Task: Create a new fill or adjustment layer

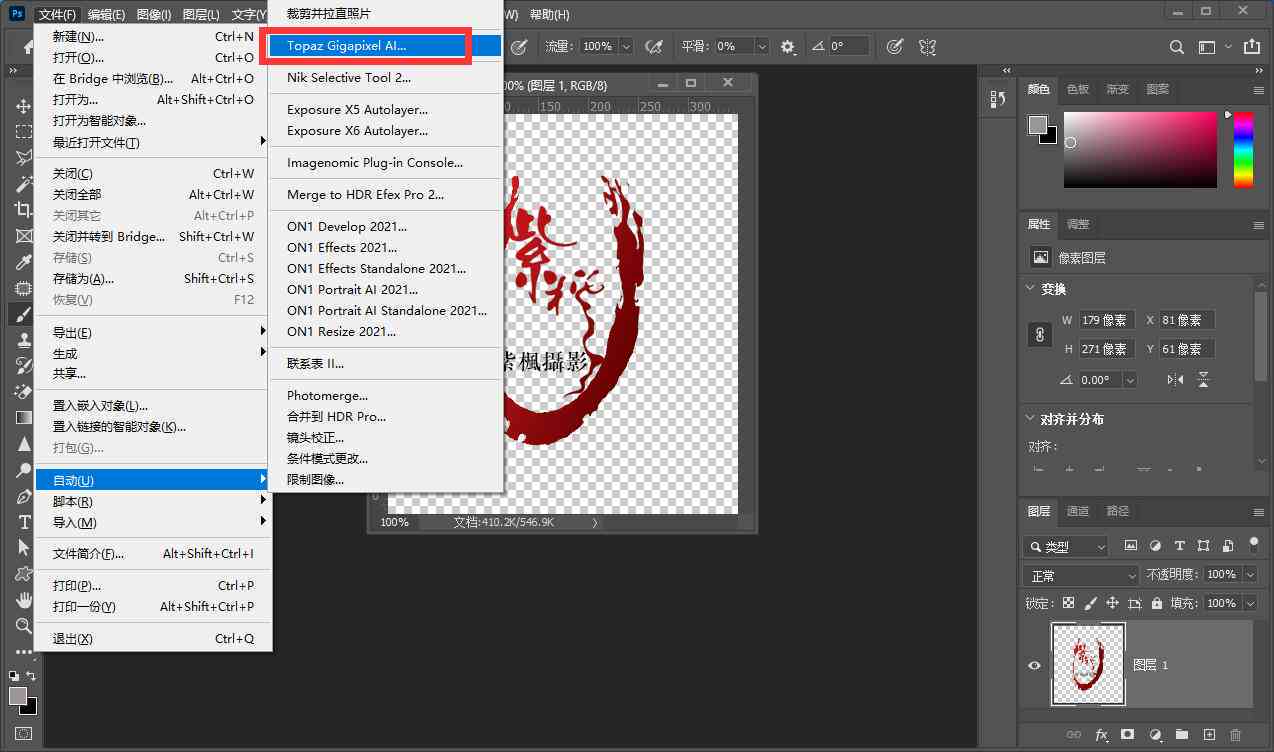Action: pyautogui.click(x=1155, y=735)
